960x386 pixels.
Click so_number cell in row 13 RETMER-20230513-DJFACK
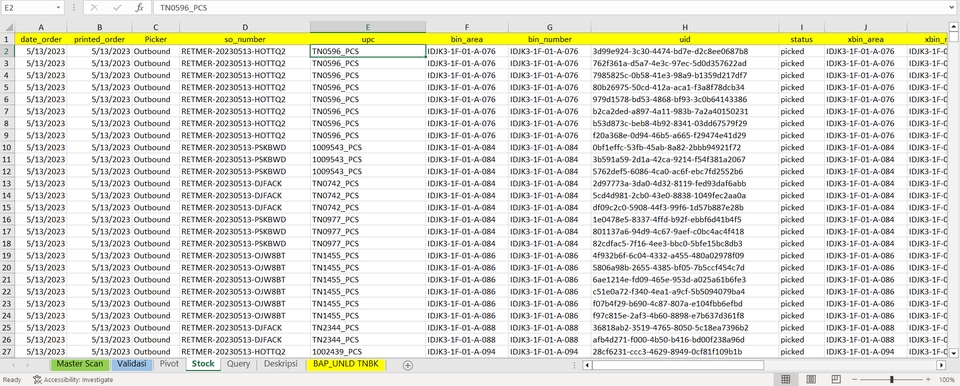tap(245, 183)
